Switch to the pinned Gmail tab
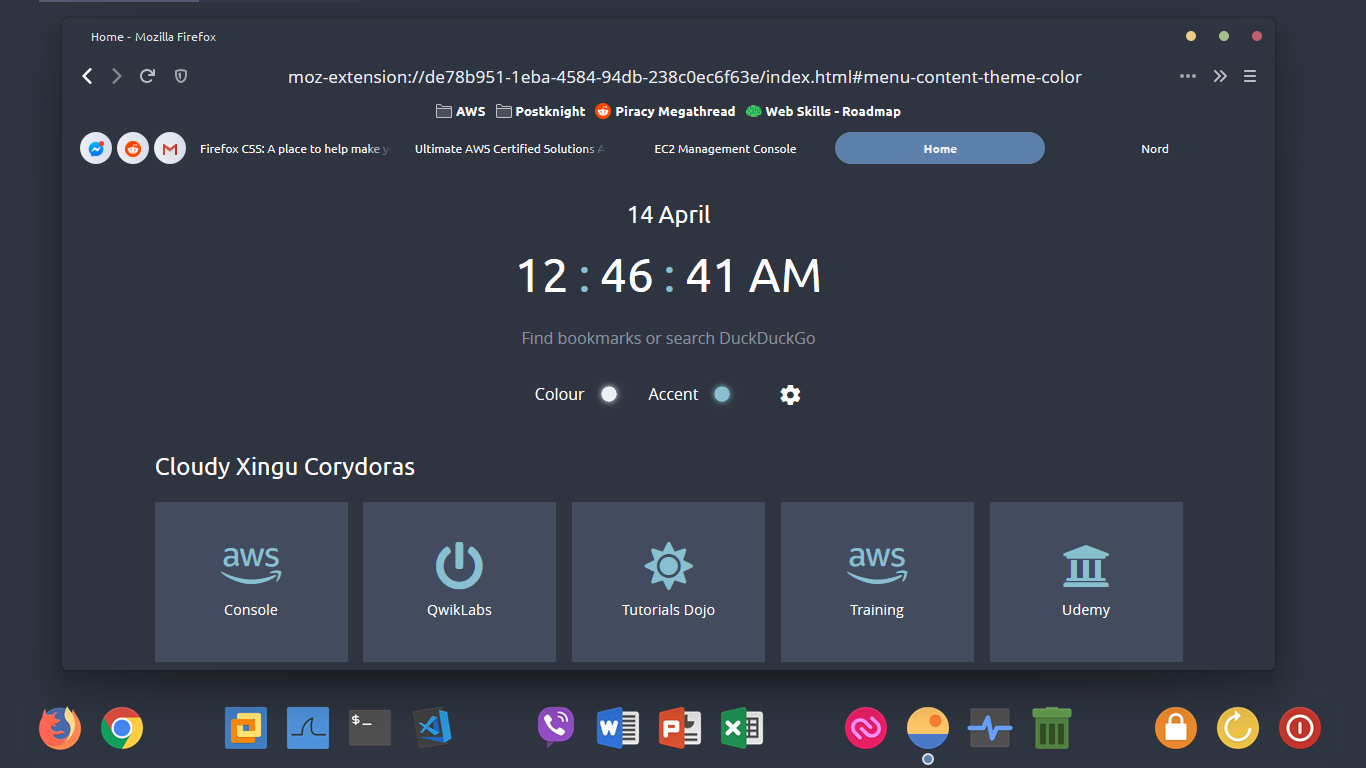Screen dimensions: 1366x768 pyautogui.click(x=170, y=149)
